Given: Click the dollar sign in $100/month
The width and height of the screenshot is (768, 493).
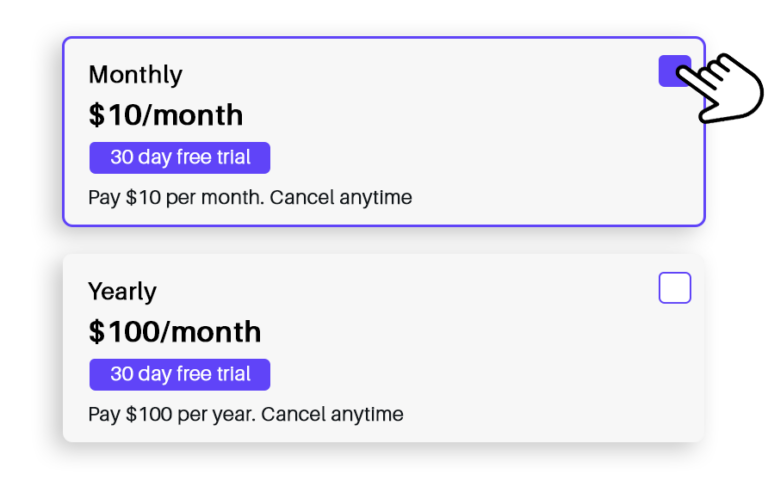Looking at the screenshot, I should [96, 332].
